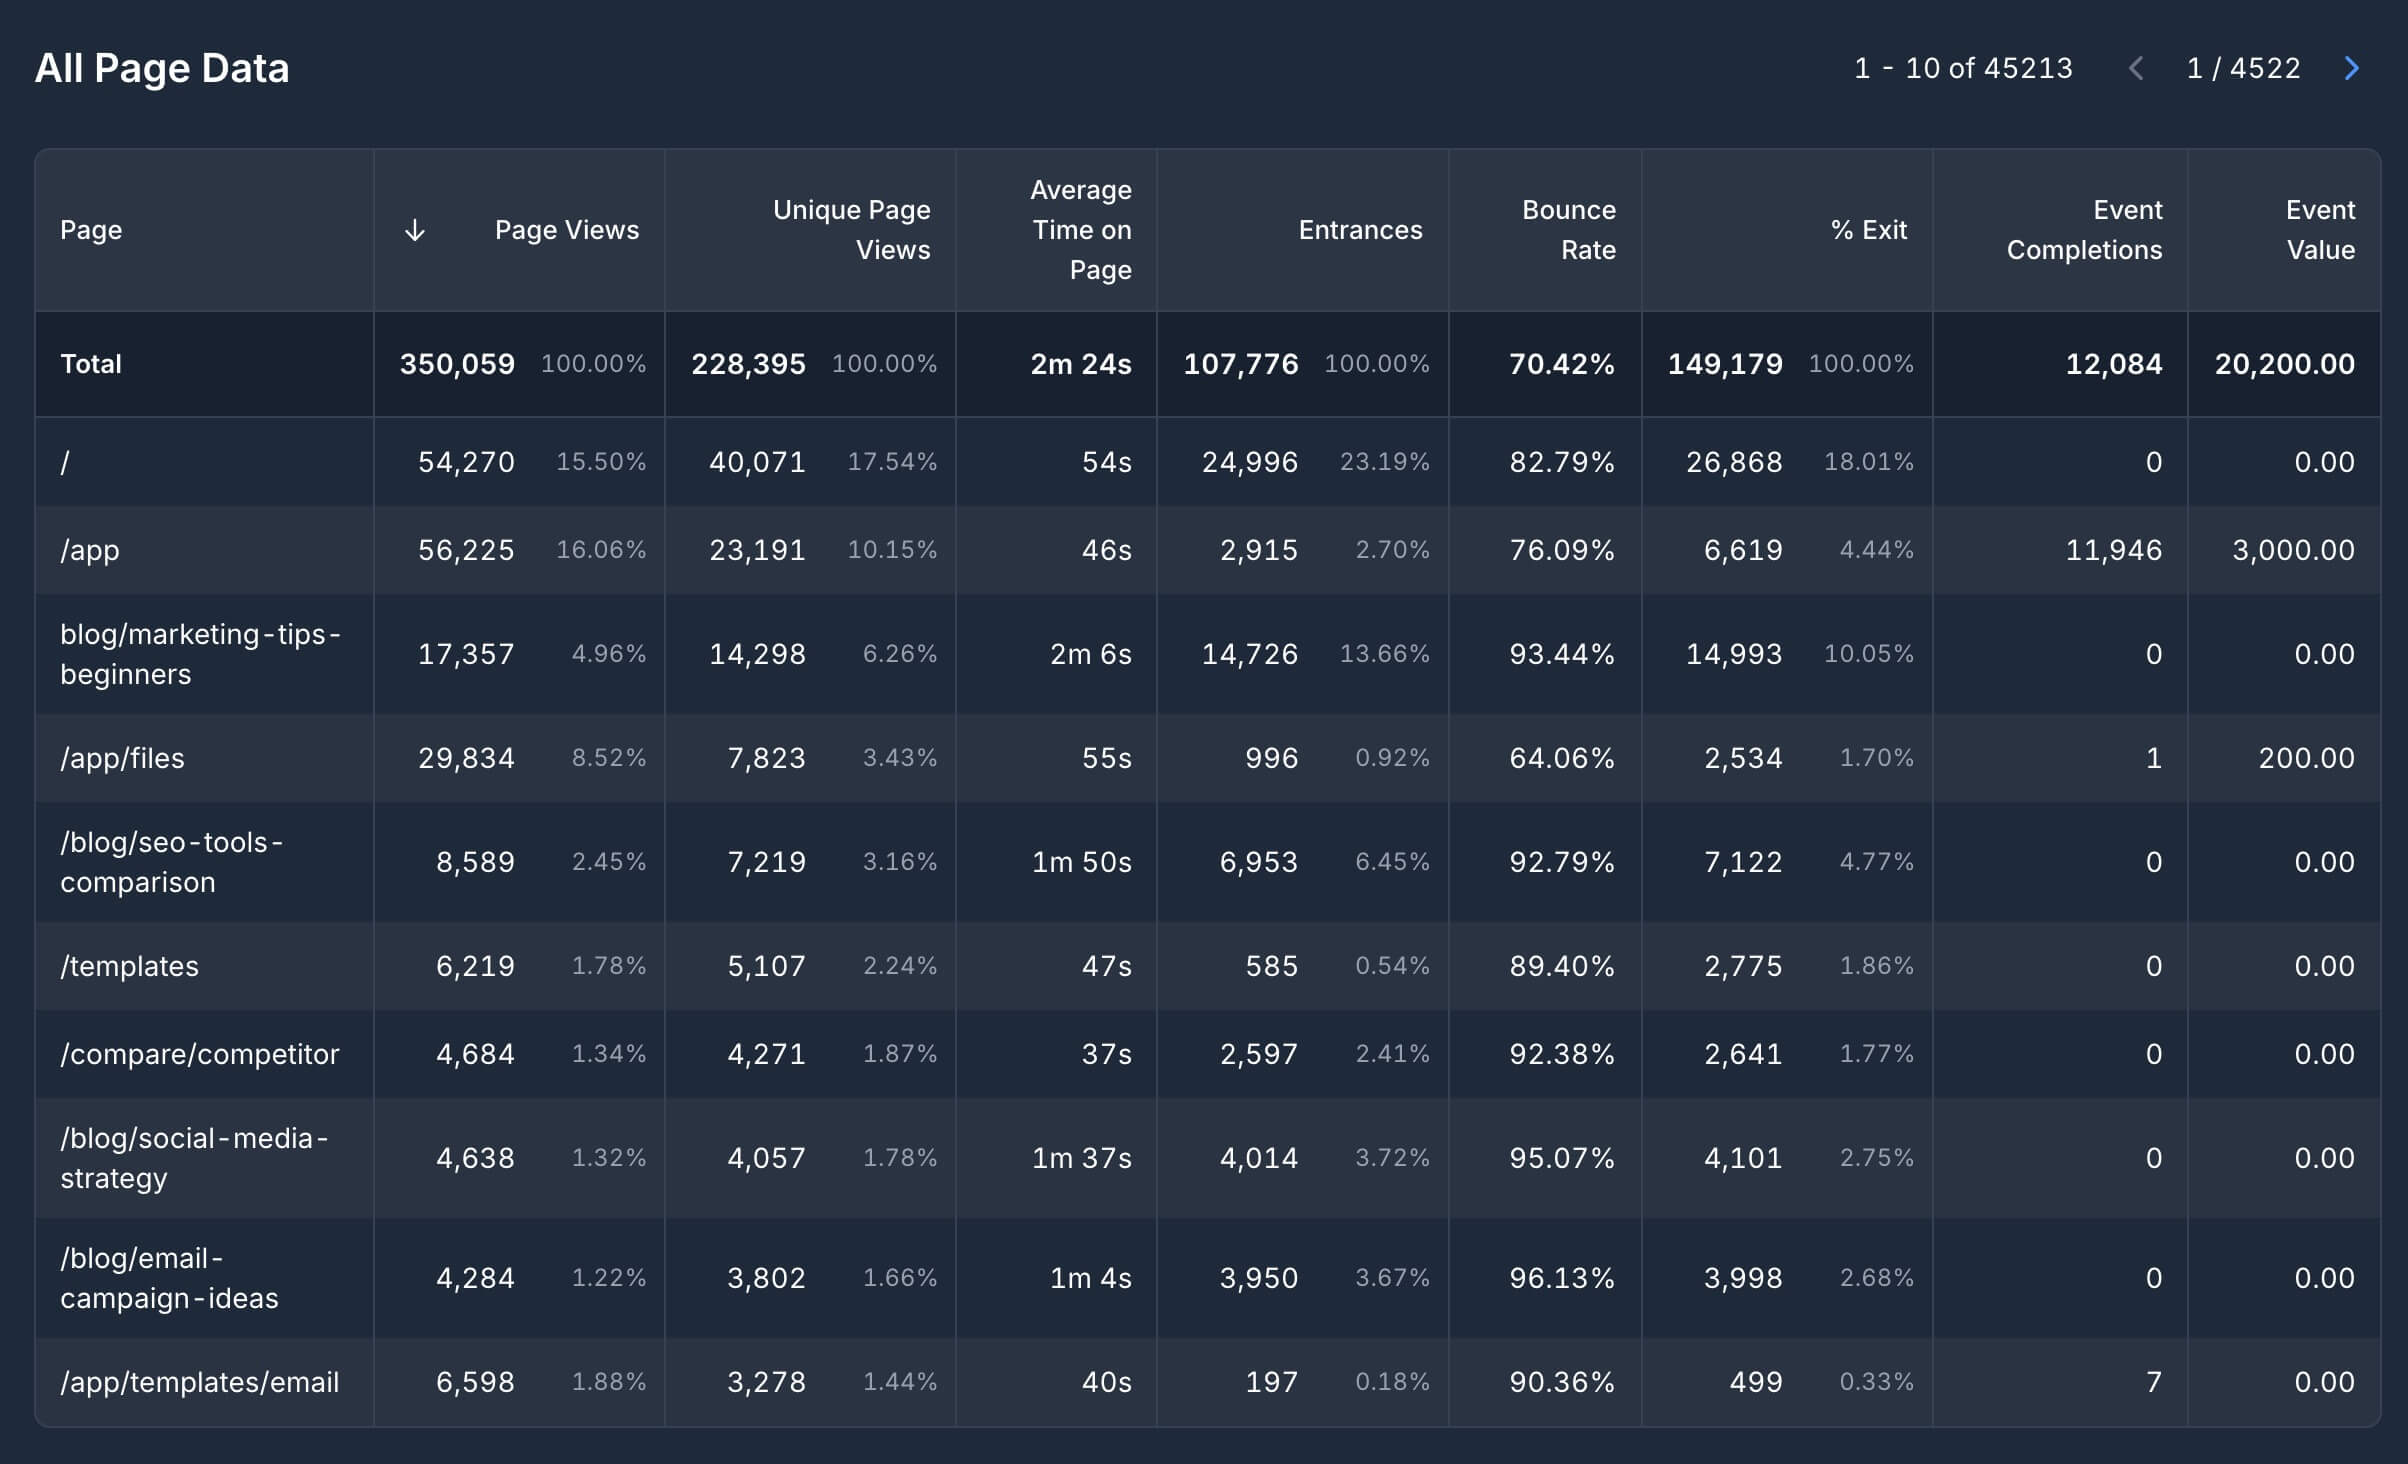Sort by Page Views column header
Viewport: 2408px width, 1464px height.
[566, 230]
